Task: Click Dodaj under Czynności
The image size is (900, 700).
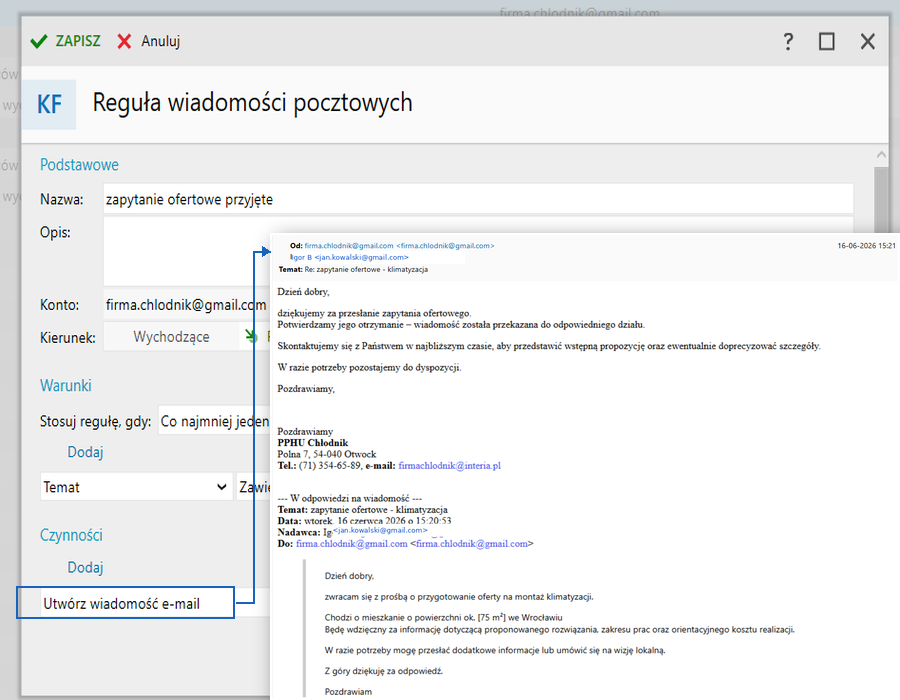Action: click(x=86, y=567)
